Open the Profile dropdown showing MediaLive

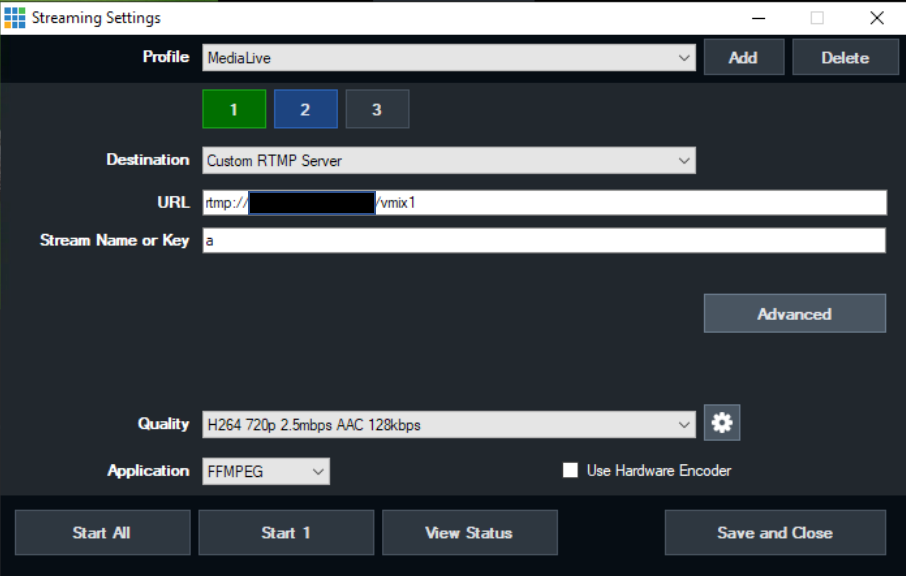pos(448,57)
